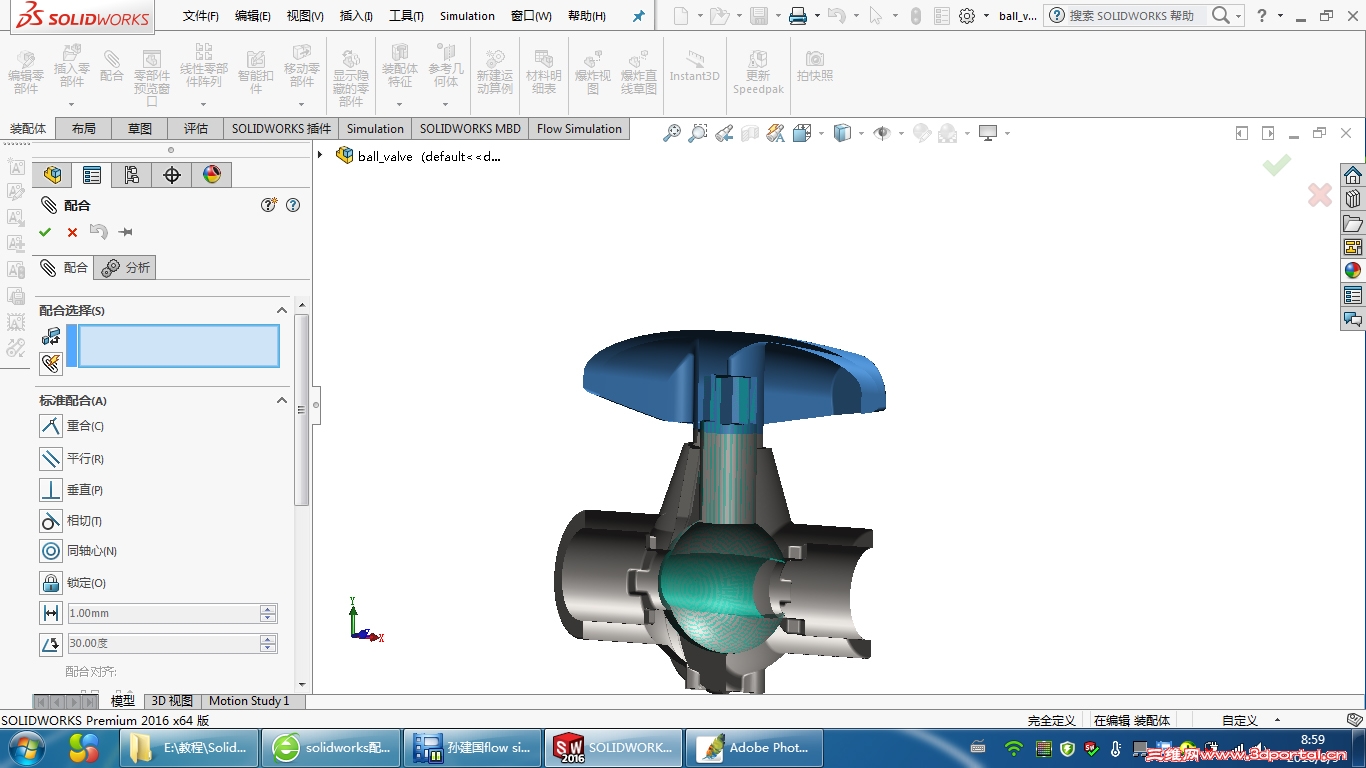The height and width of the screenshot is (768, 1366).
Task: Switch to the Motion Study 1 bottom tab
Action: 249,701
